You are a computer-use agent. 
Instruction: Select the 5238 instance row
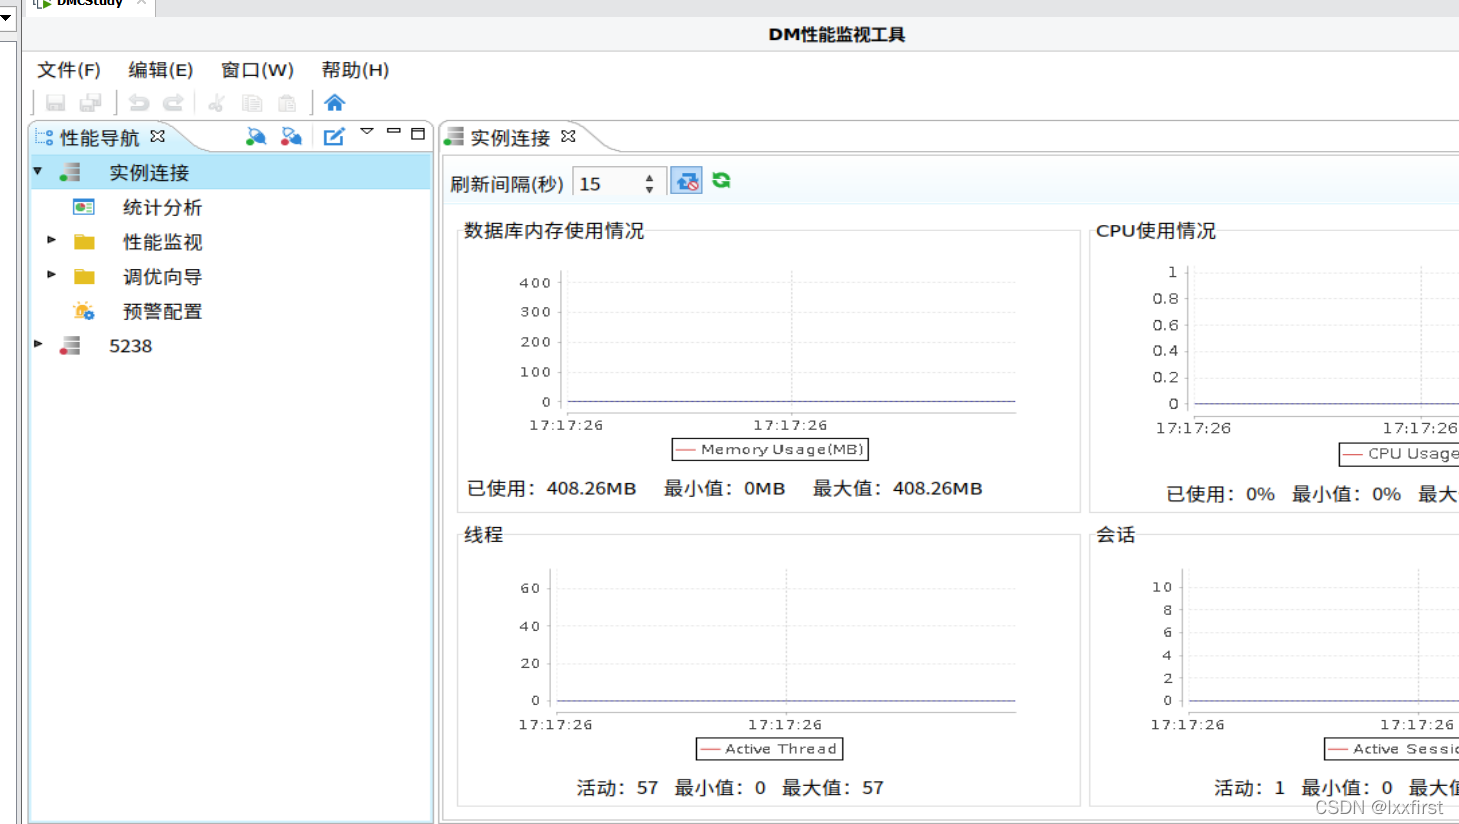pyautogui.click(x=231, y=346)
